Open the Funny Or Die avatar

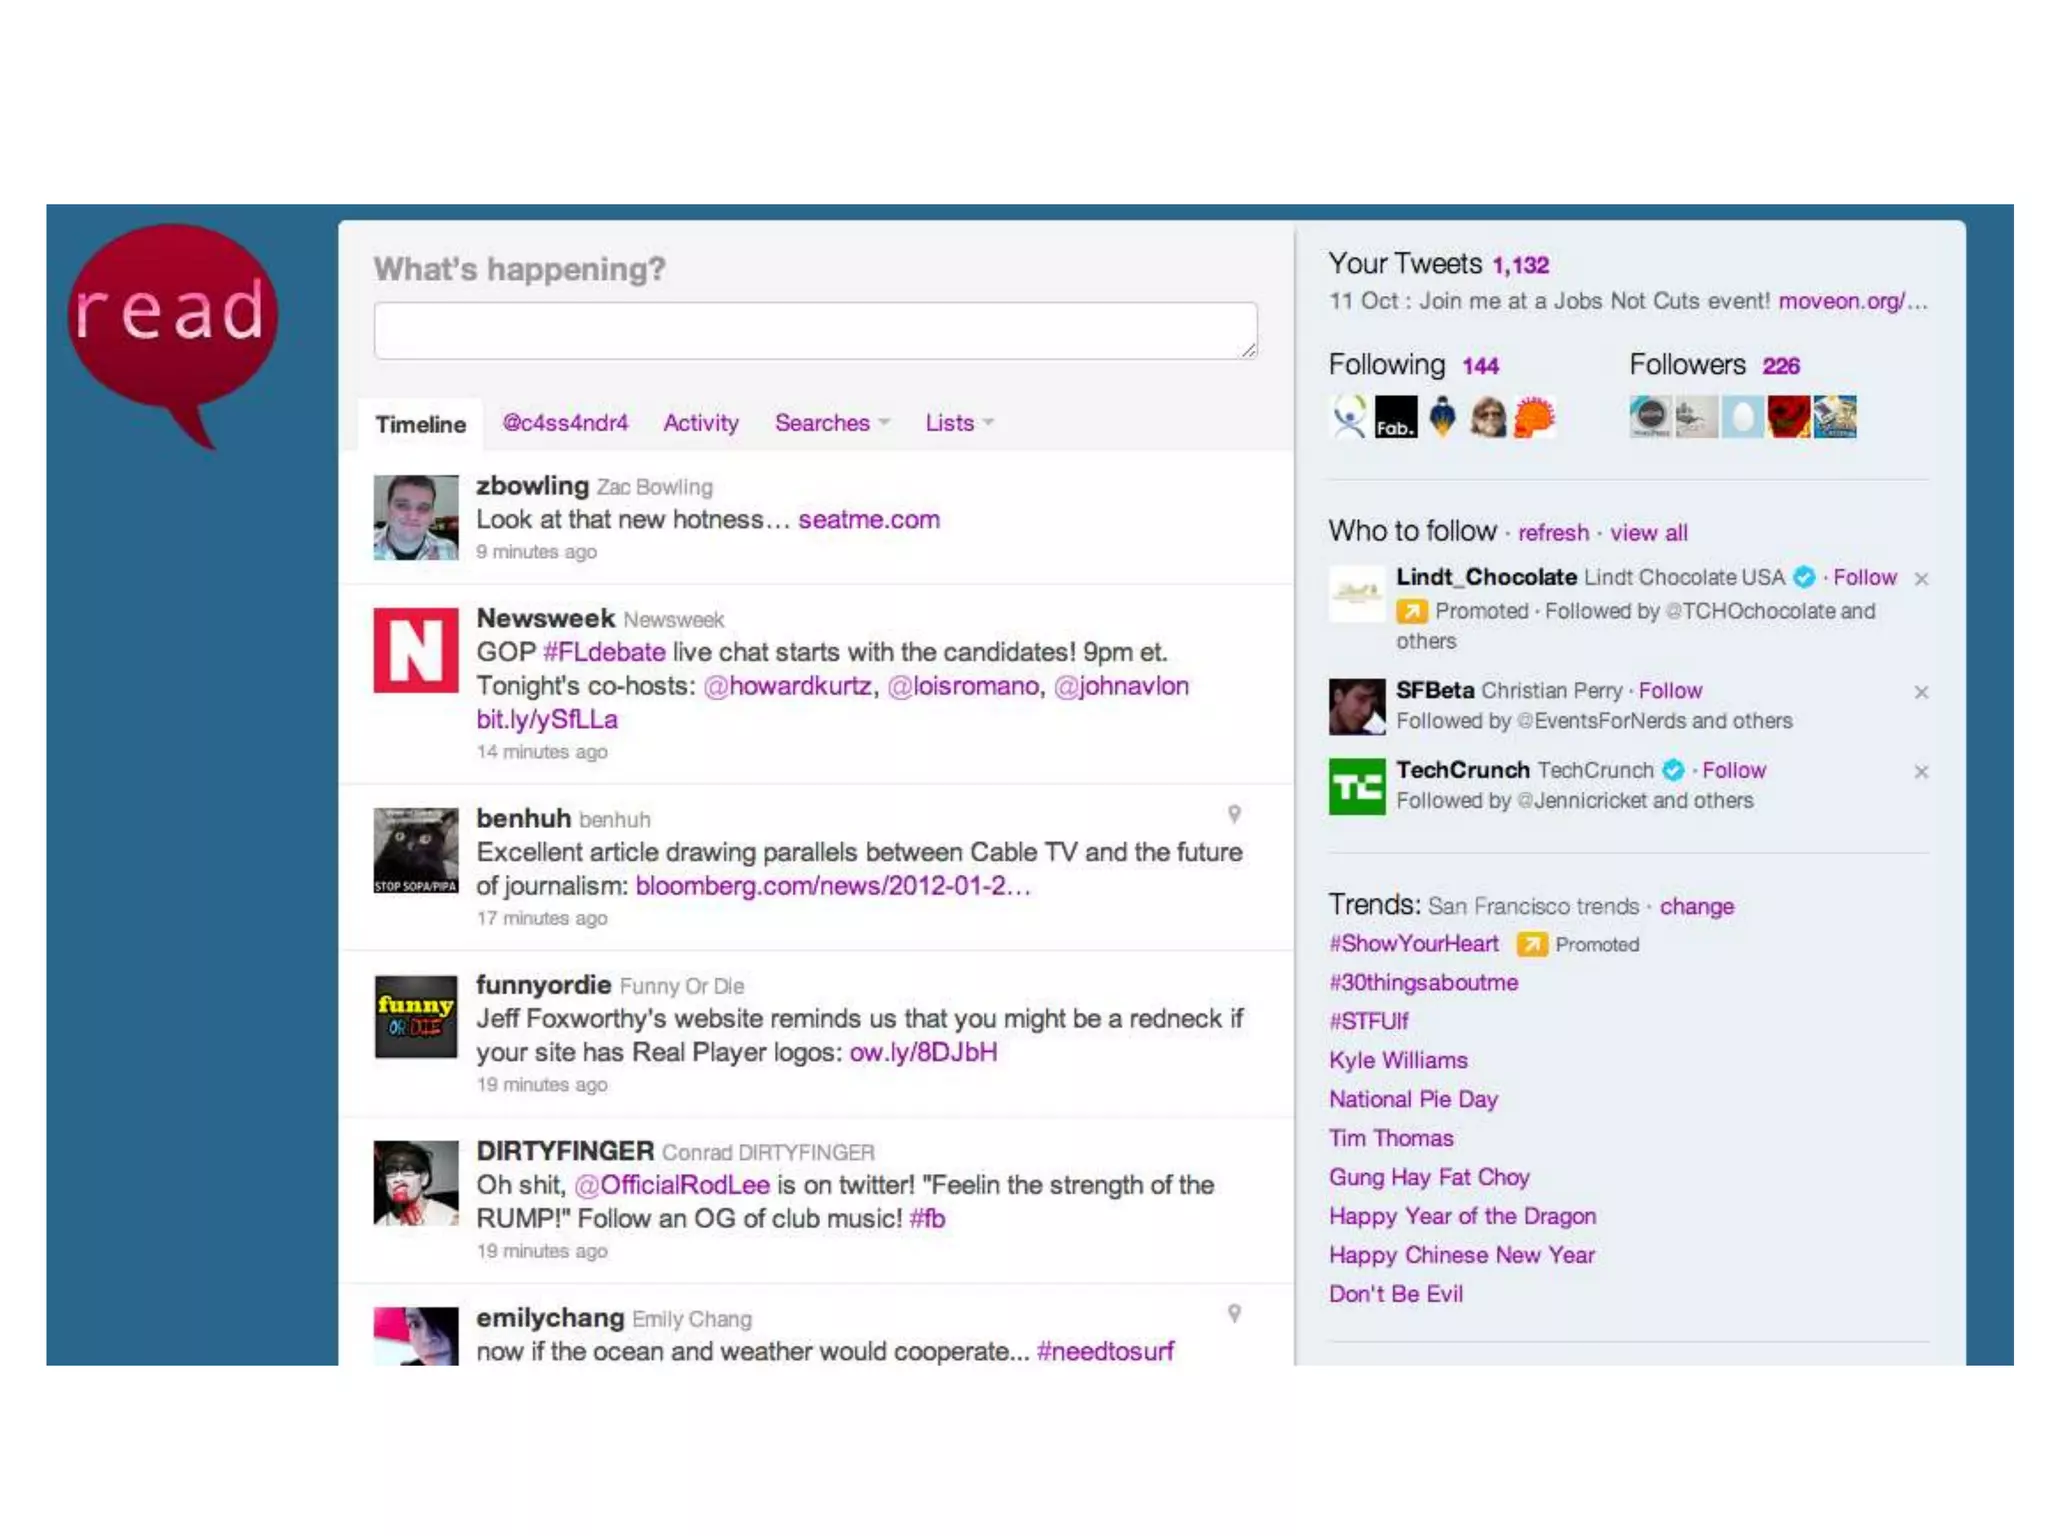416,1016
